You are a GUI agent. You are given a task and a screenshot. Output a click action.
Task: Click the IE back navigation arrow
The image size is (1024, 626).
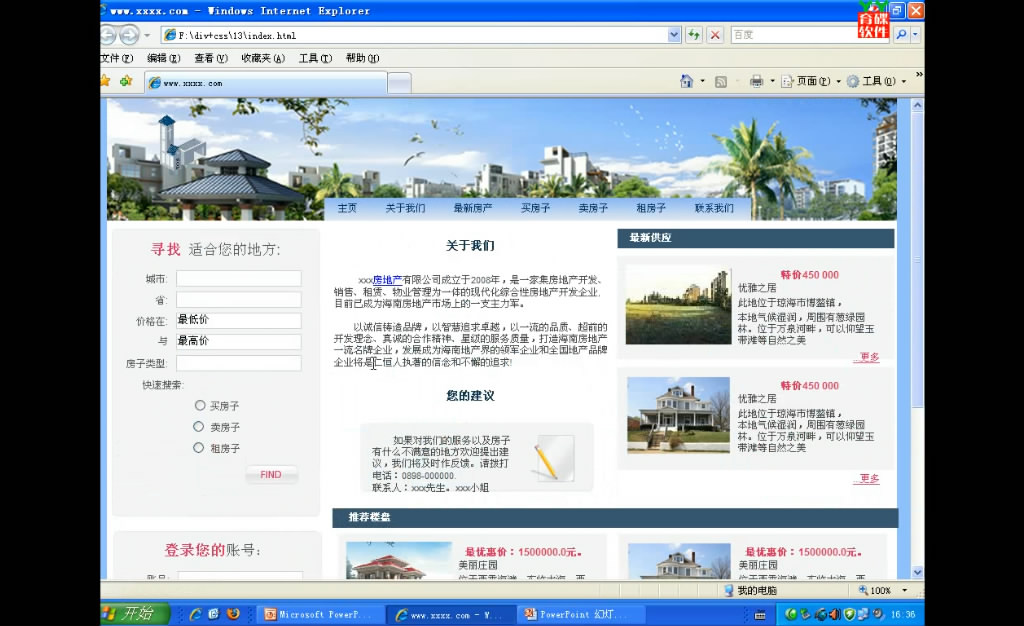coord(107,35)
